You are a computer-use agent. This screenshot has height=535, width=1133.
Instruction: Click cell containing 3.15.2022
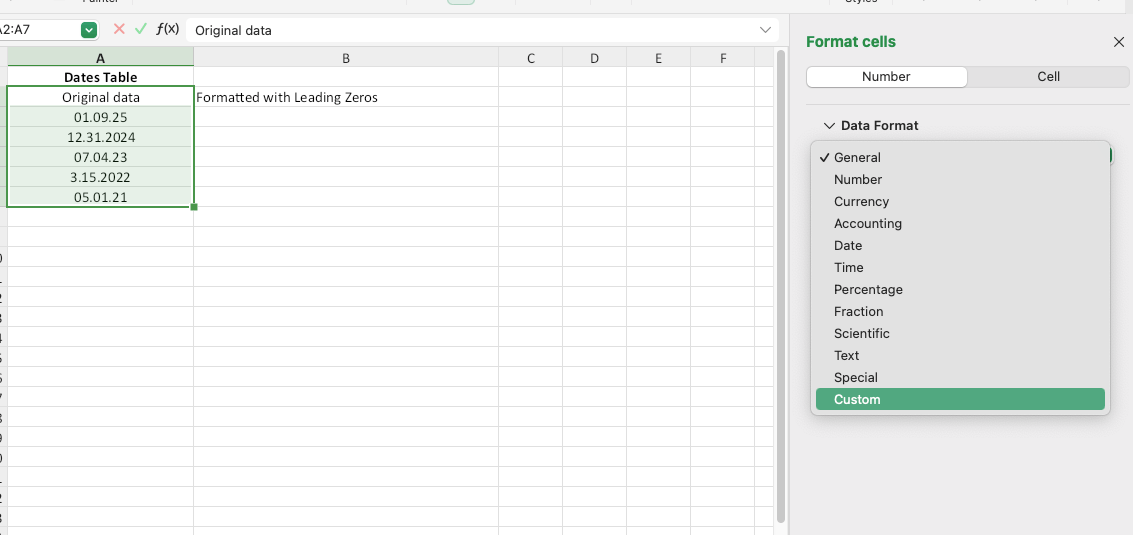click(x=100, y=177)
